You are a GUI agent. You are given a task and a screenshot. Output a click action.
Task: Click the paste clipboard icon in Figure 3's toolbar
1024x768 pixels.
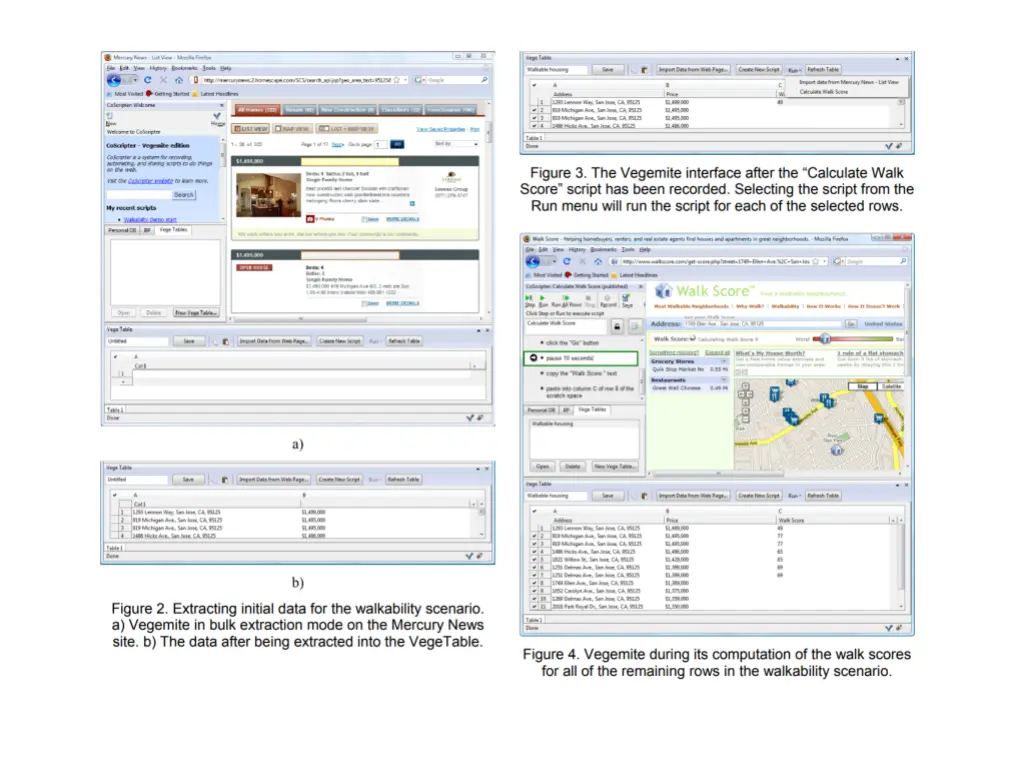[644, 70]
